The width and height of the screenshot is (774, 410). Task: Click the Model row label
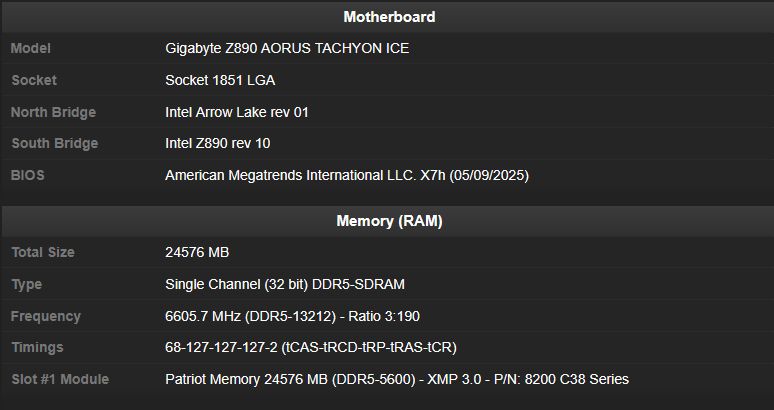[31, 48]
